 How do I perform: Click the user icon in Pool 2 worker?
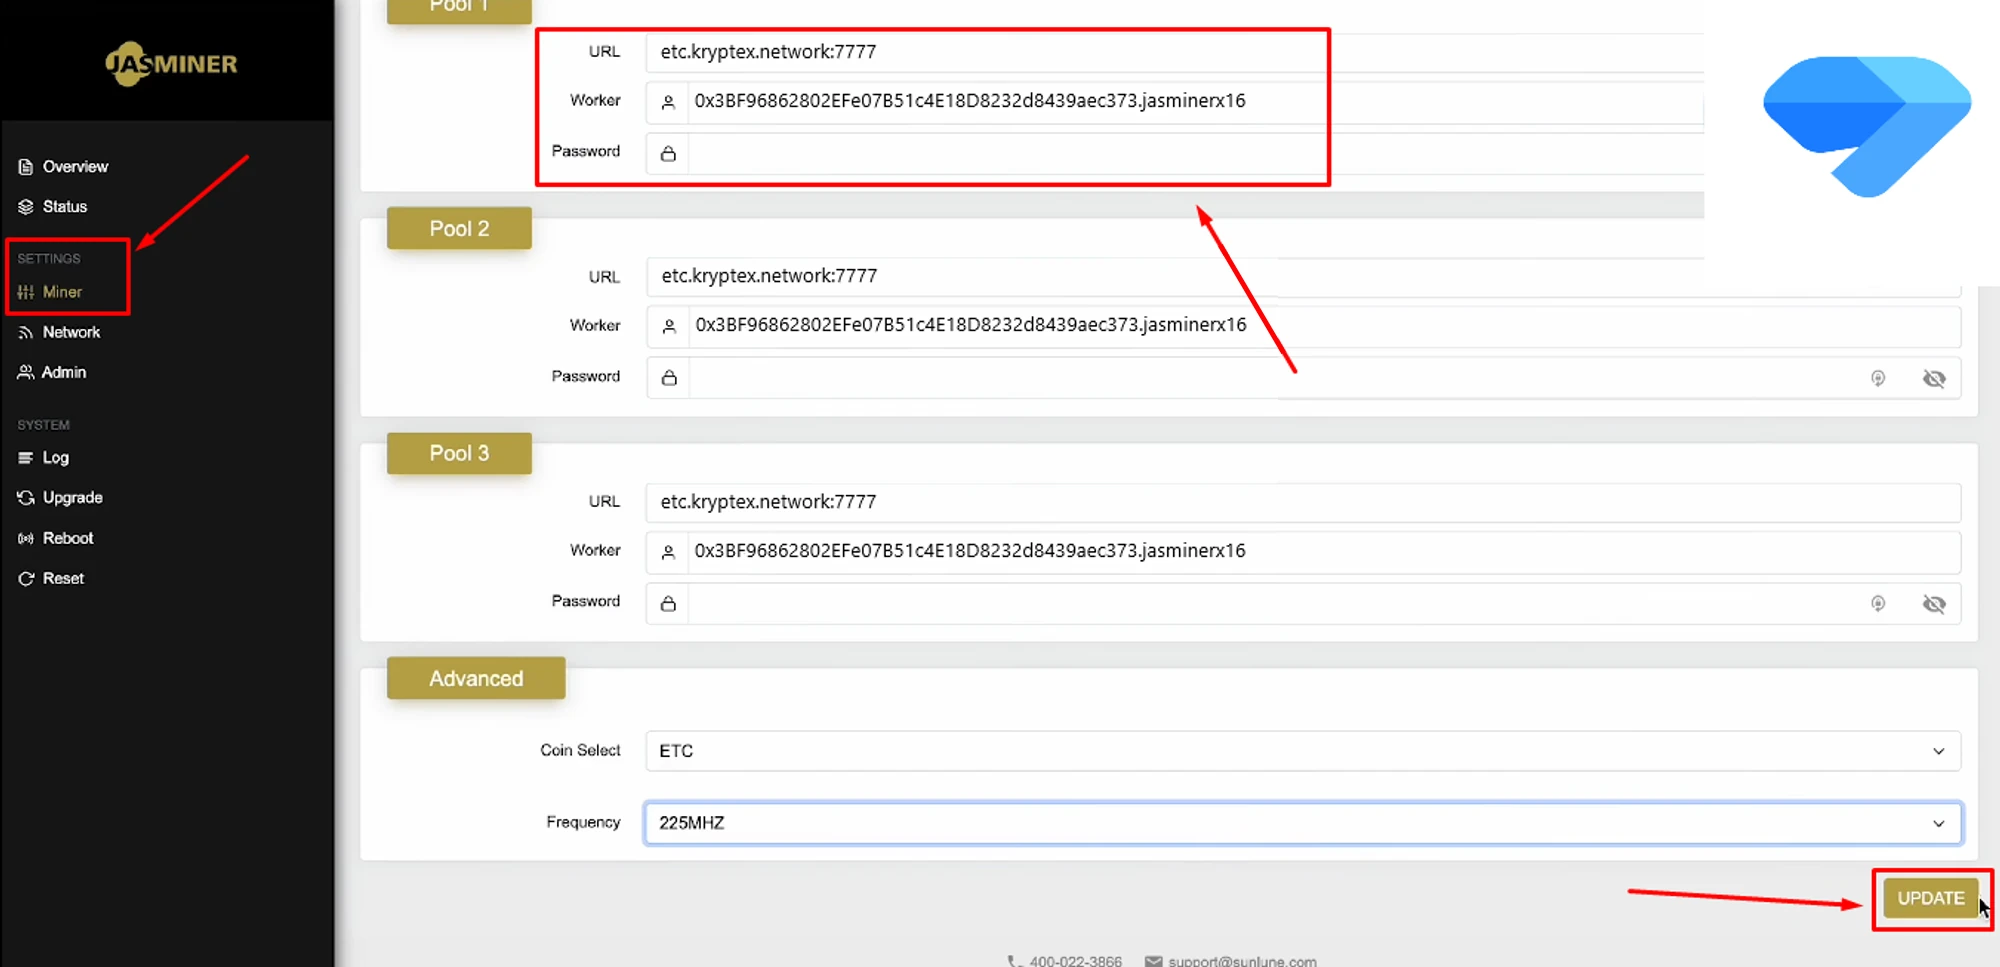(669, 326)
